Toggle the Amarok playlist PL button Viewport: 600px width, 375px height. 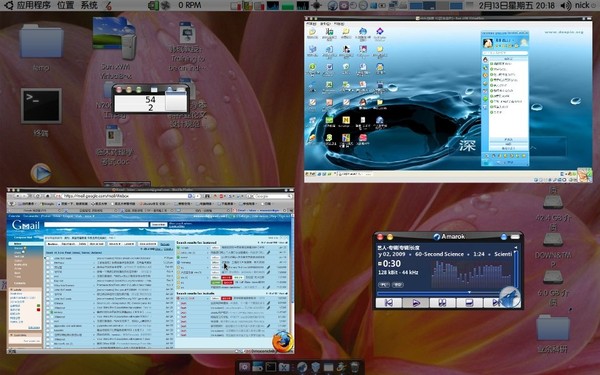(384, 285)
